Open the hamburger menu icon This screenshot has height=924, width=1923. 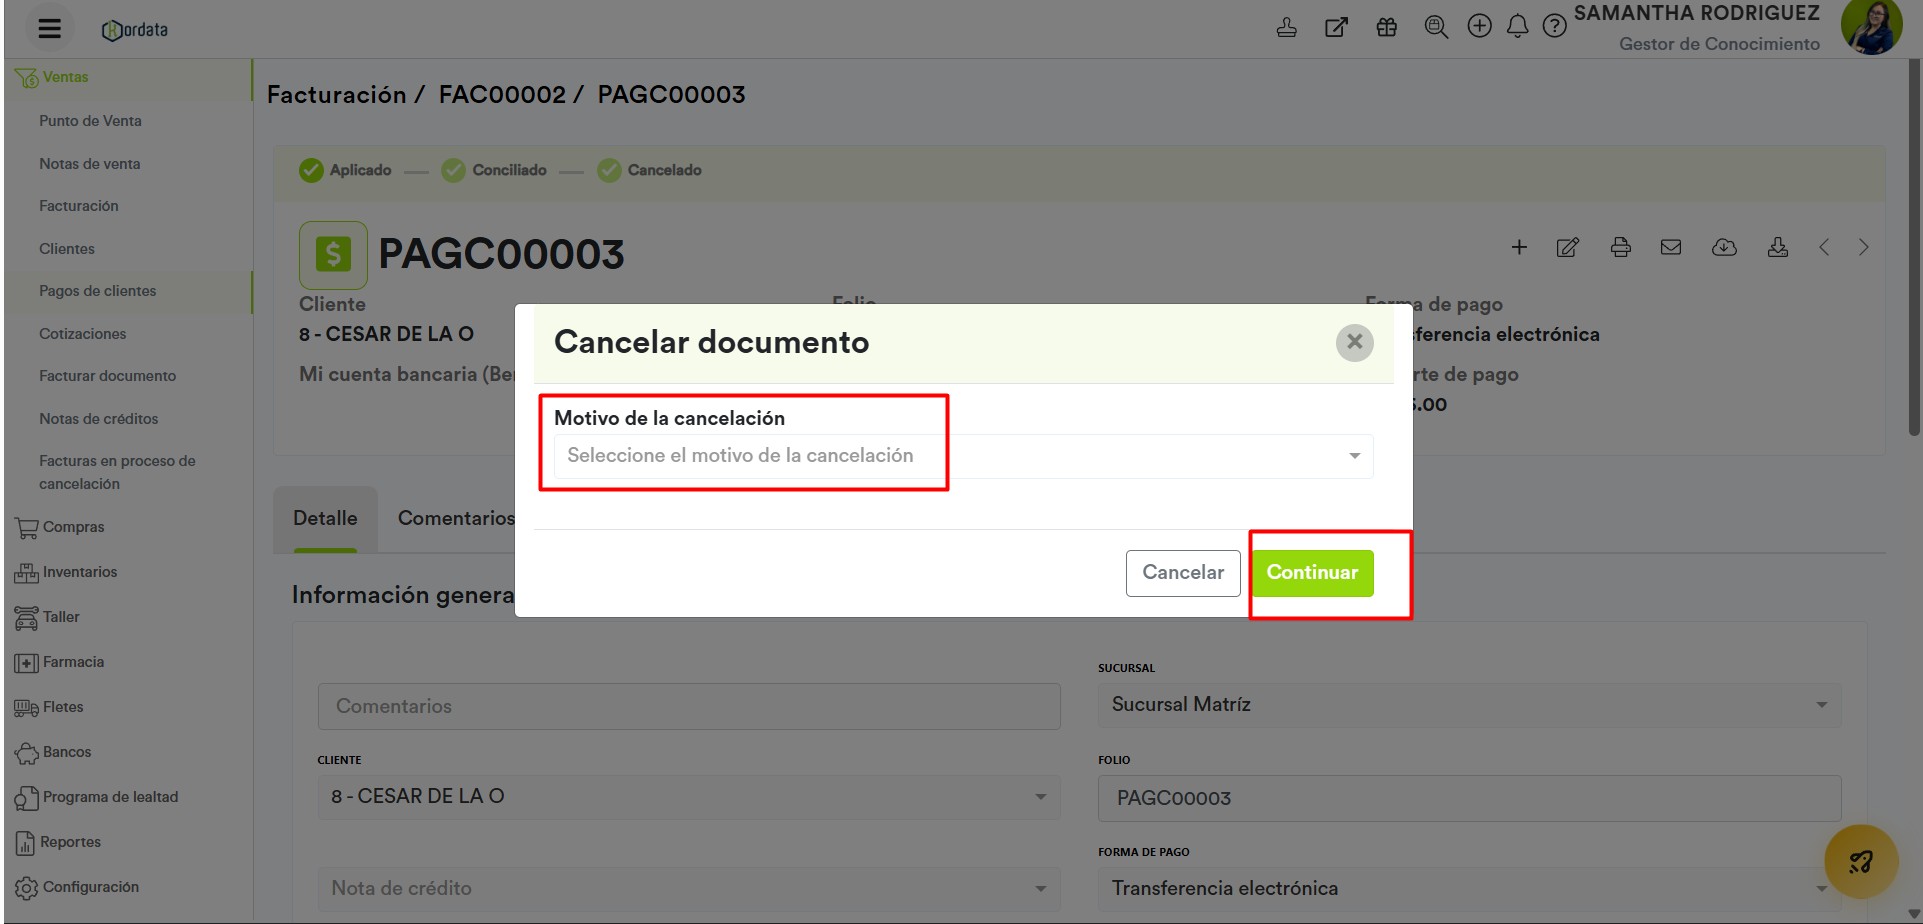pos(49,29)
